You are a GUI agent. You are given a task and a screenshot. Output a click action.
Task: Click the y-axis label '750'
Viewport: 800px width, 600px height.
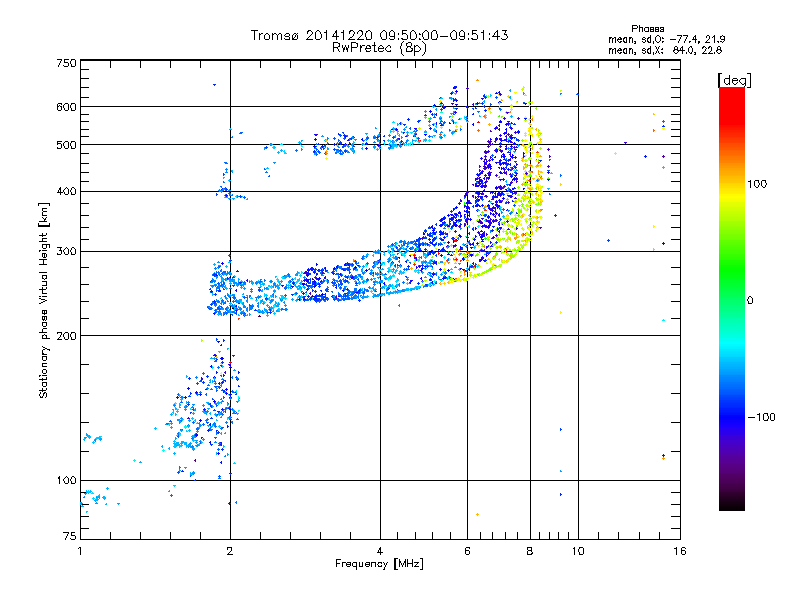coord(66,63)
